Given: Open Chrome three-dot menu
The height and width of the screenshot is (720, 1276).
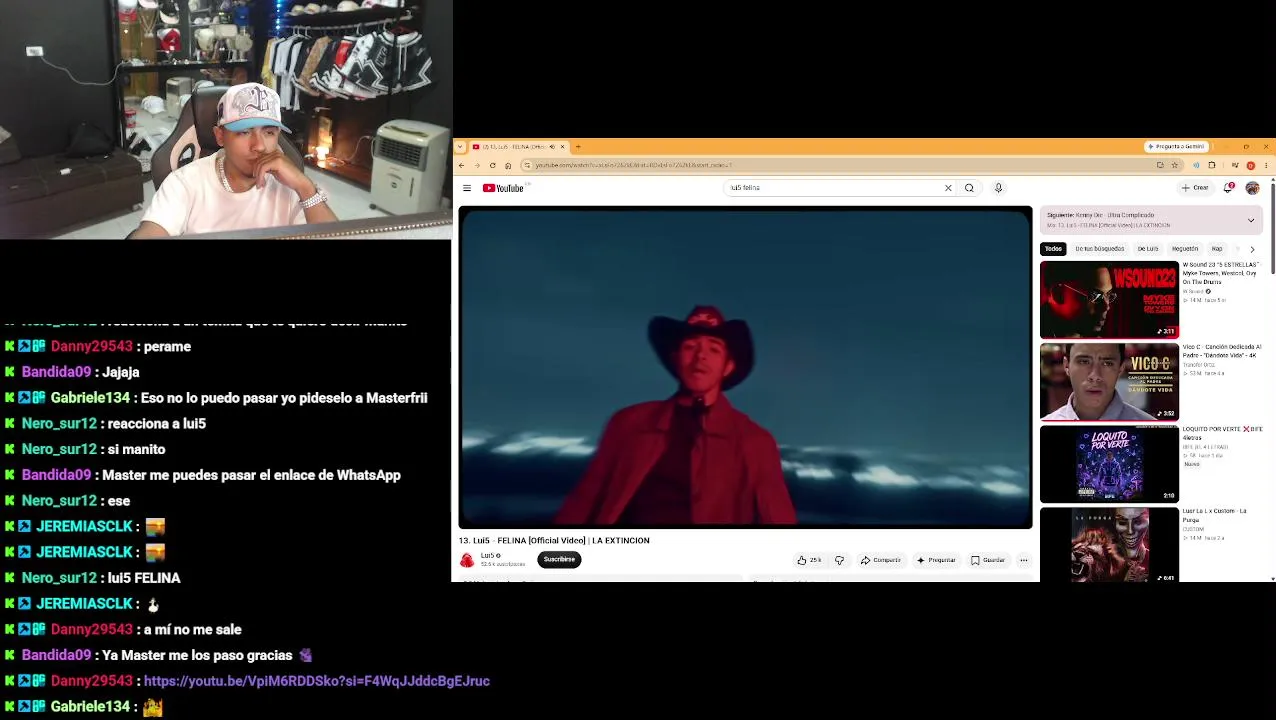Looking at the screenshot, I should (1265, 165).
